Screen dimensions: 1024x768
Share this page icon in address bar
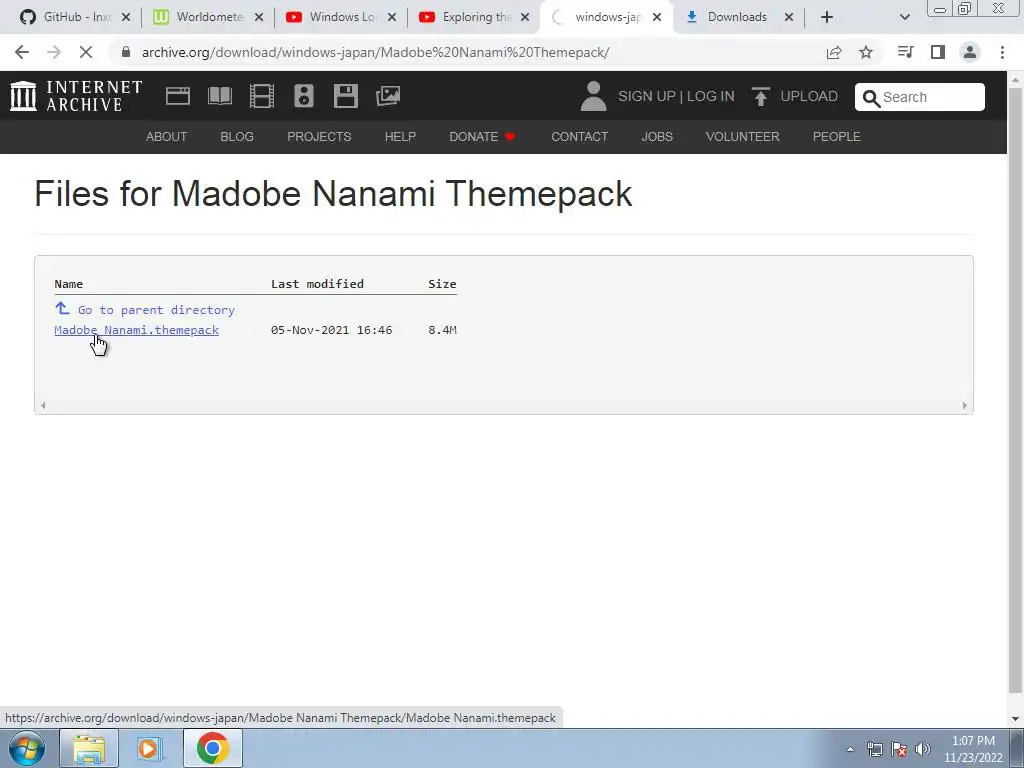833,52
